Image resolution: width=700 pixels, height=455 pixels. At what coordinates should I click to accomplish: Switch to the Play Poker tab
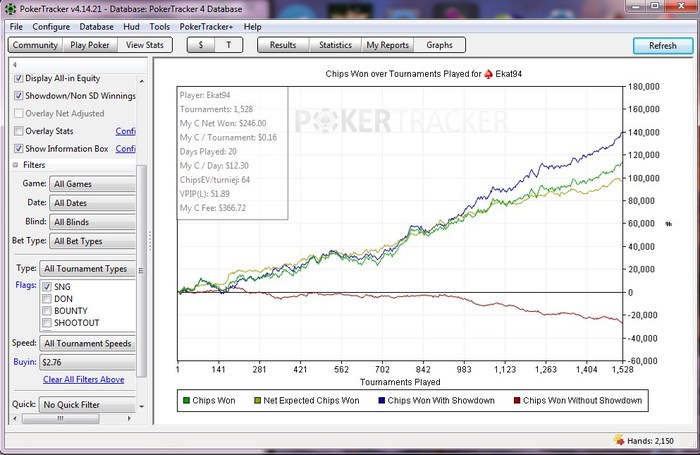[x=90, y=45]
